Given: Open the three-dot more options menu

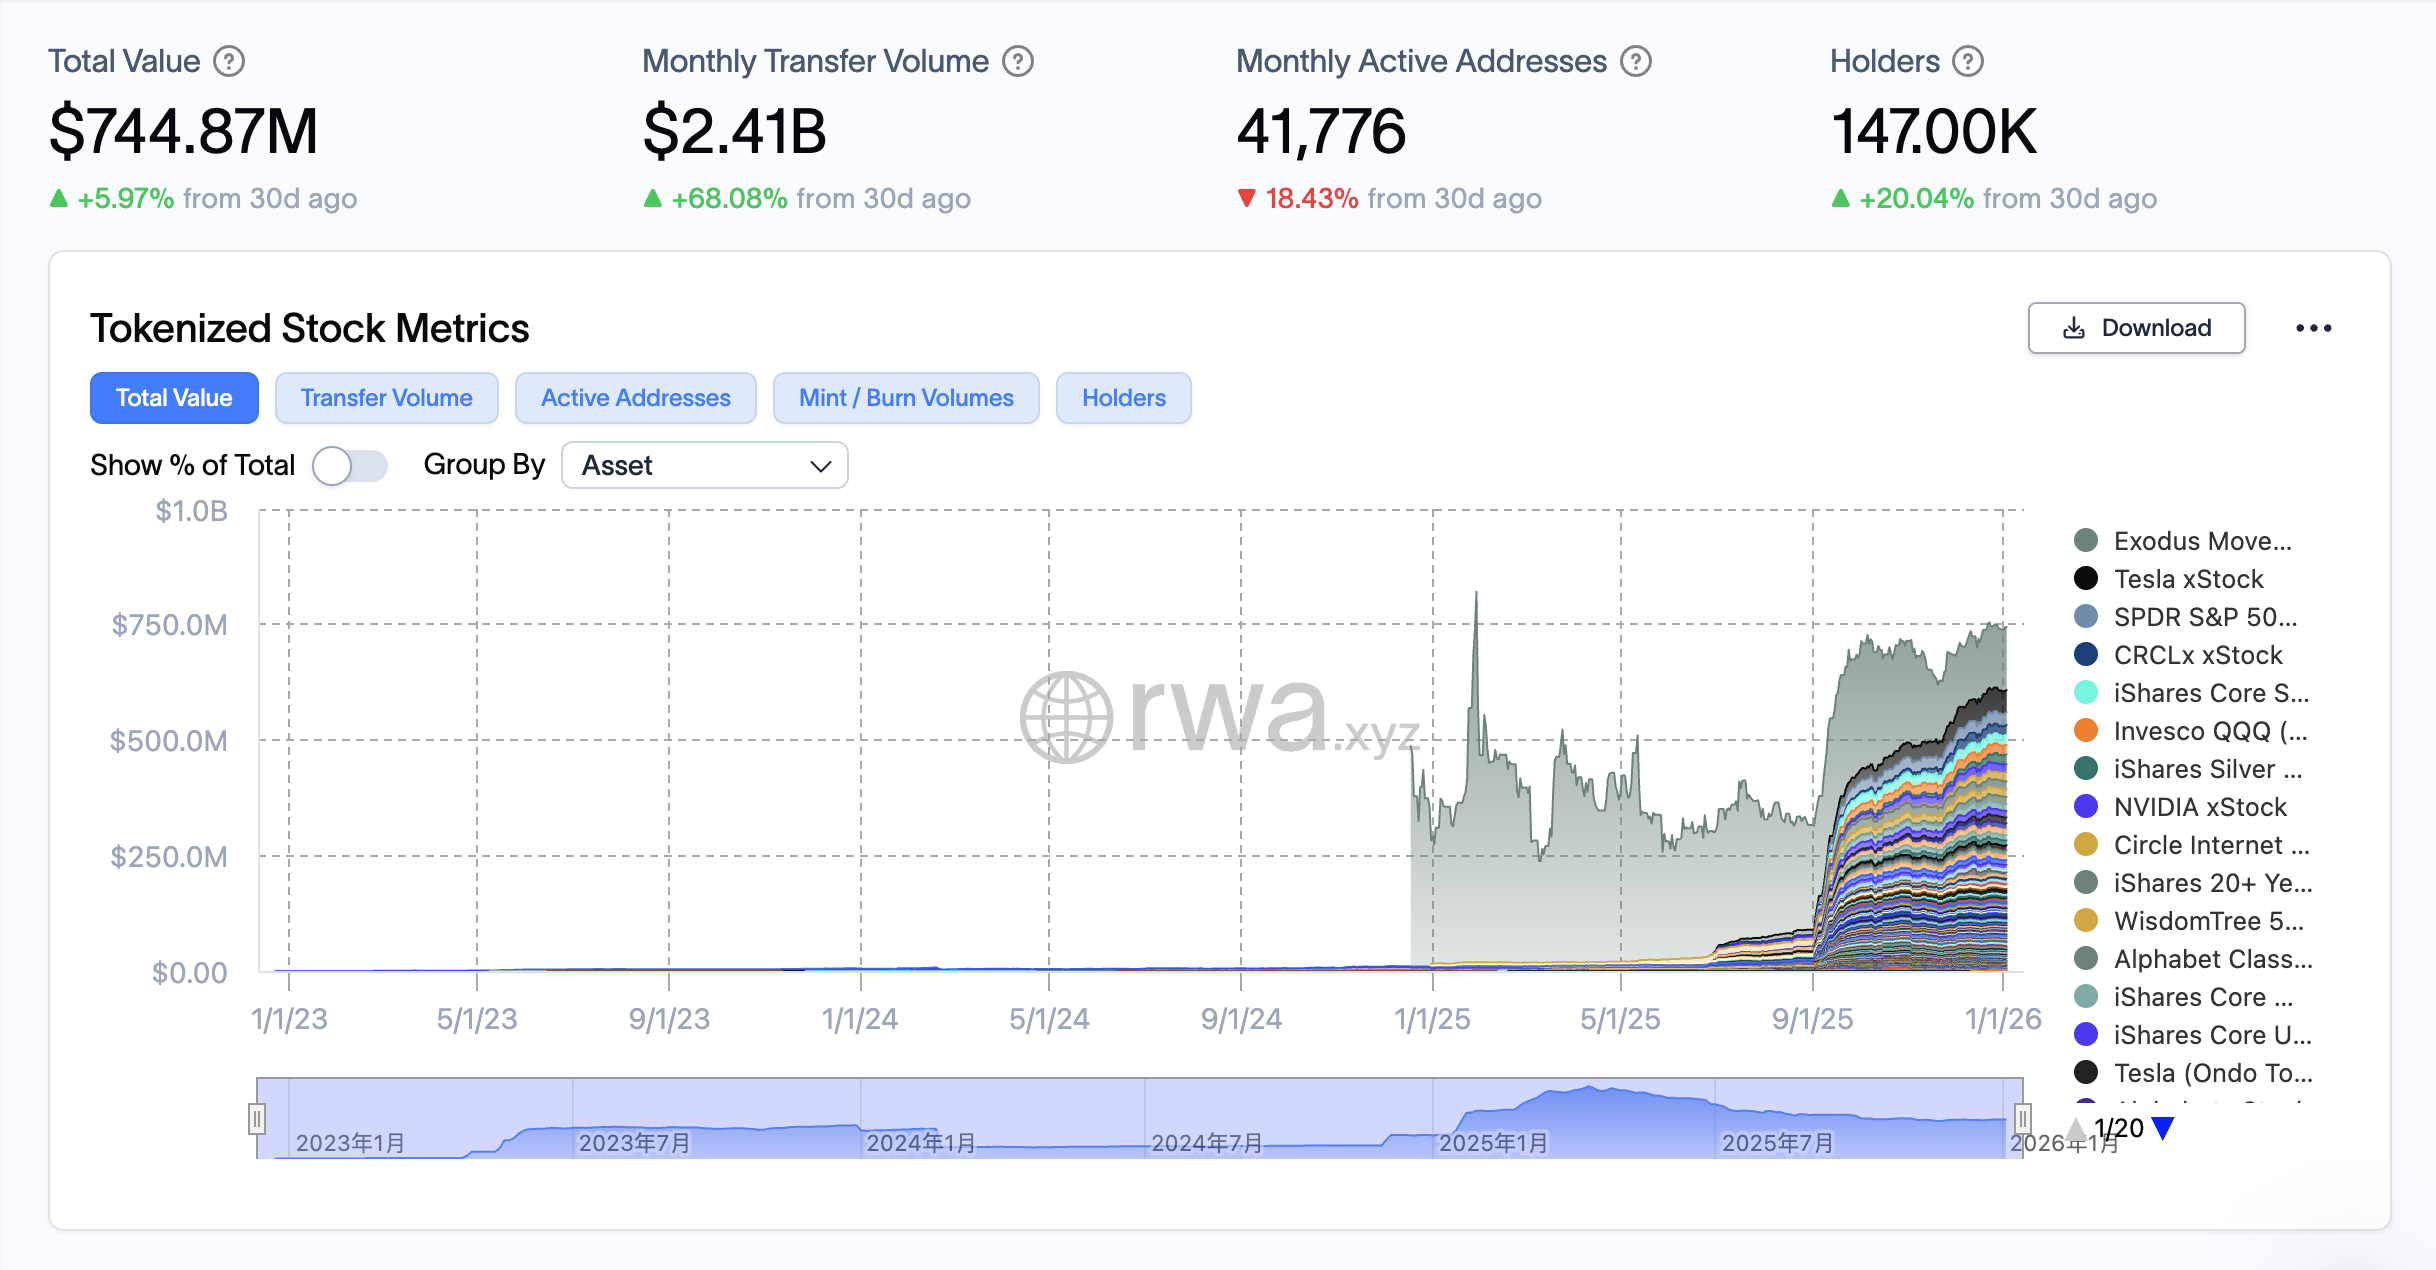Looking at the screenshot, I should pos(2313,328).
